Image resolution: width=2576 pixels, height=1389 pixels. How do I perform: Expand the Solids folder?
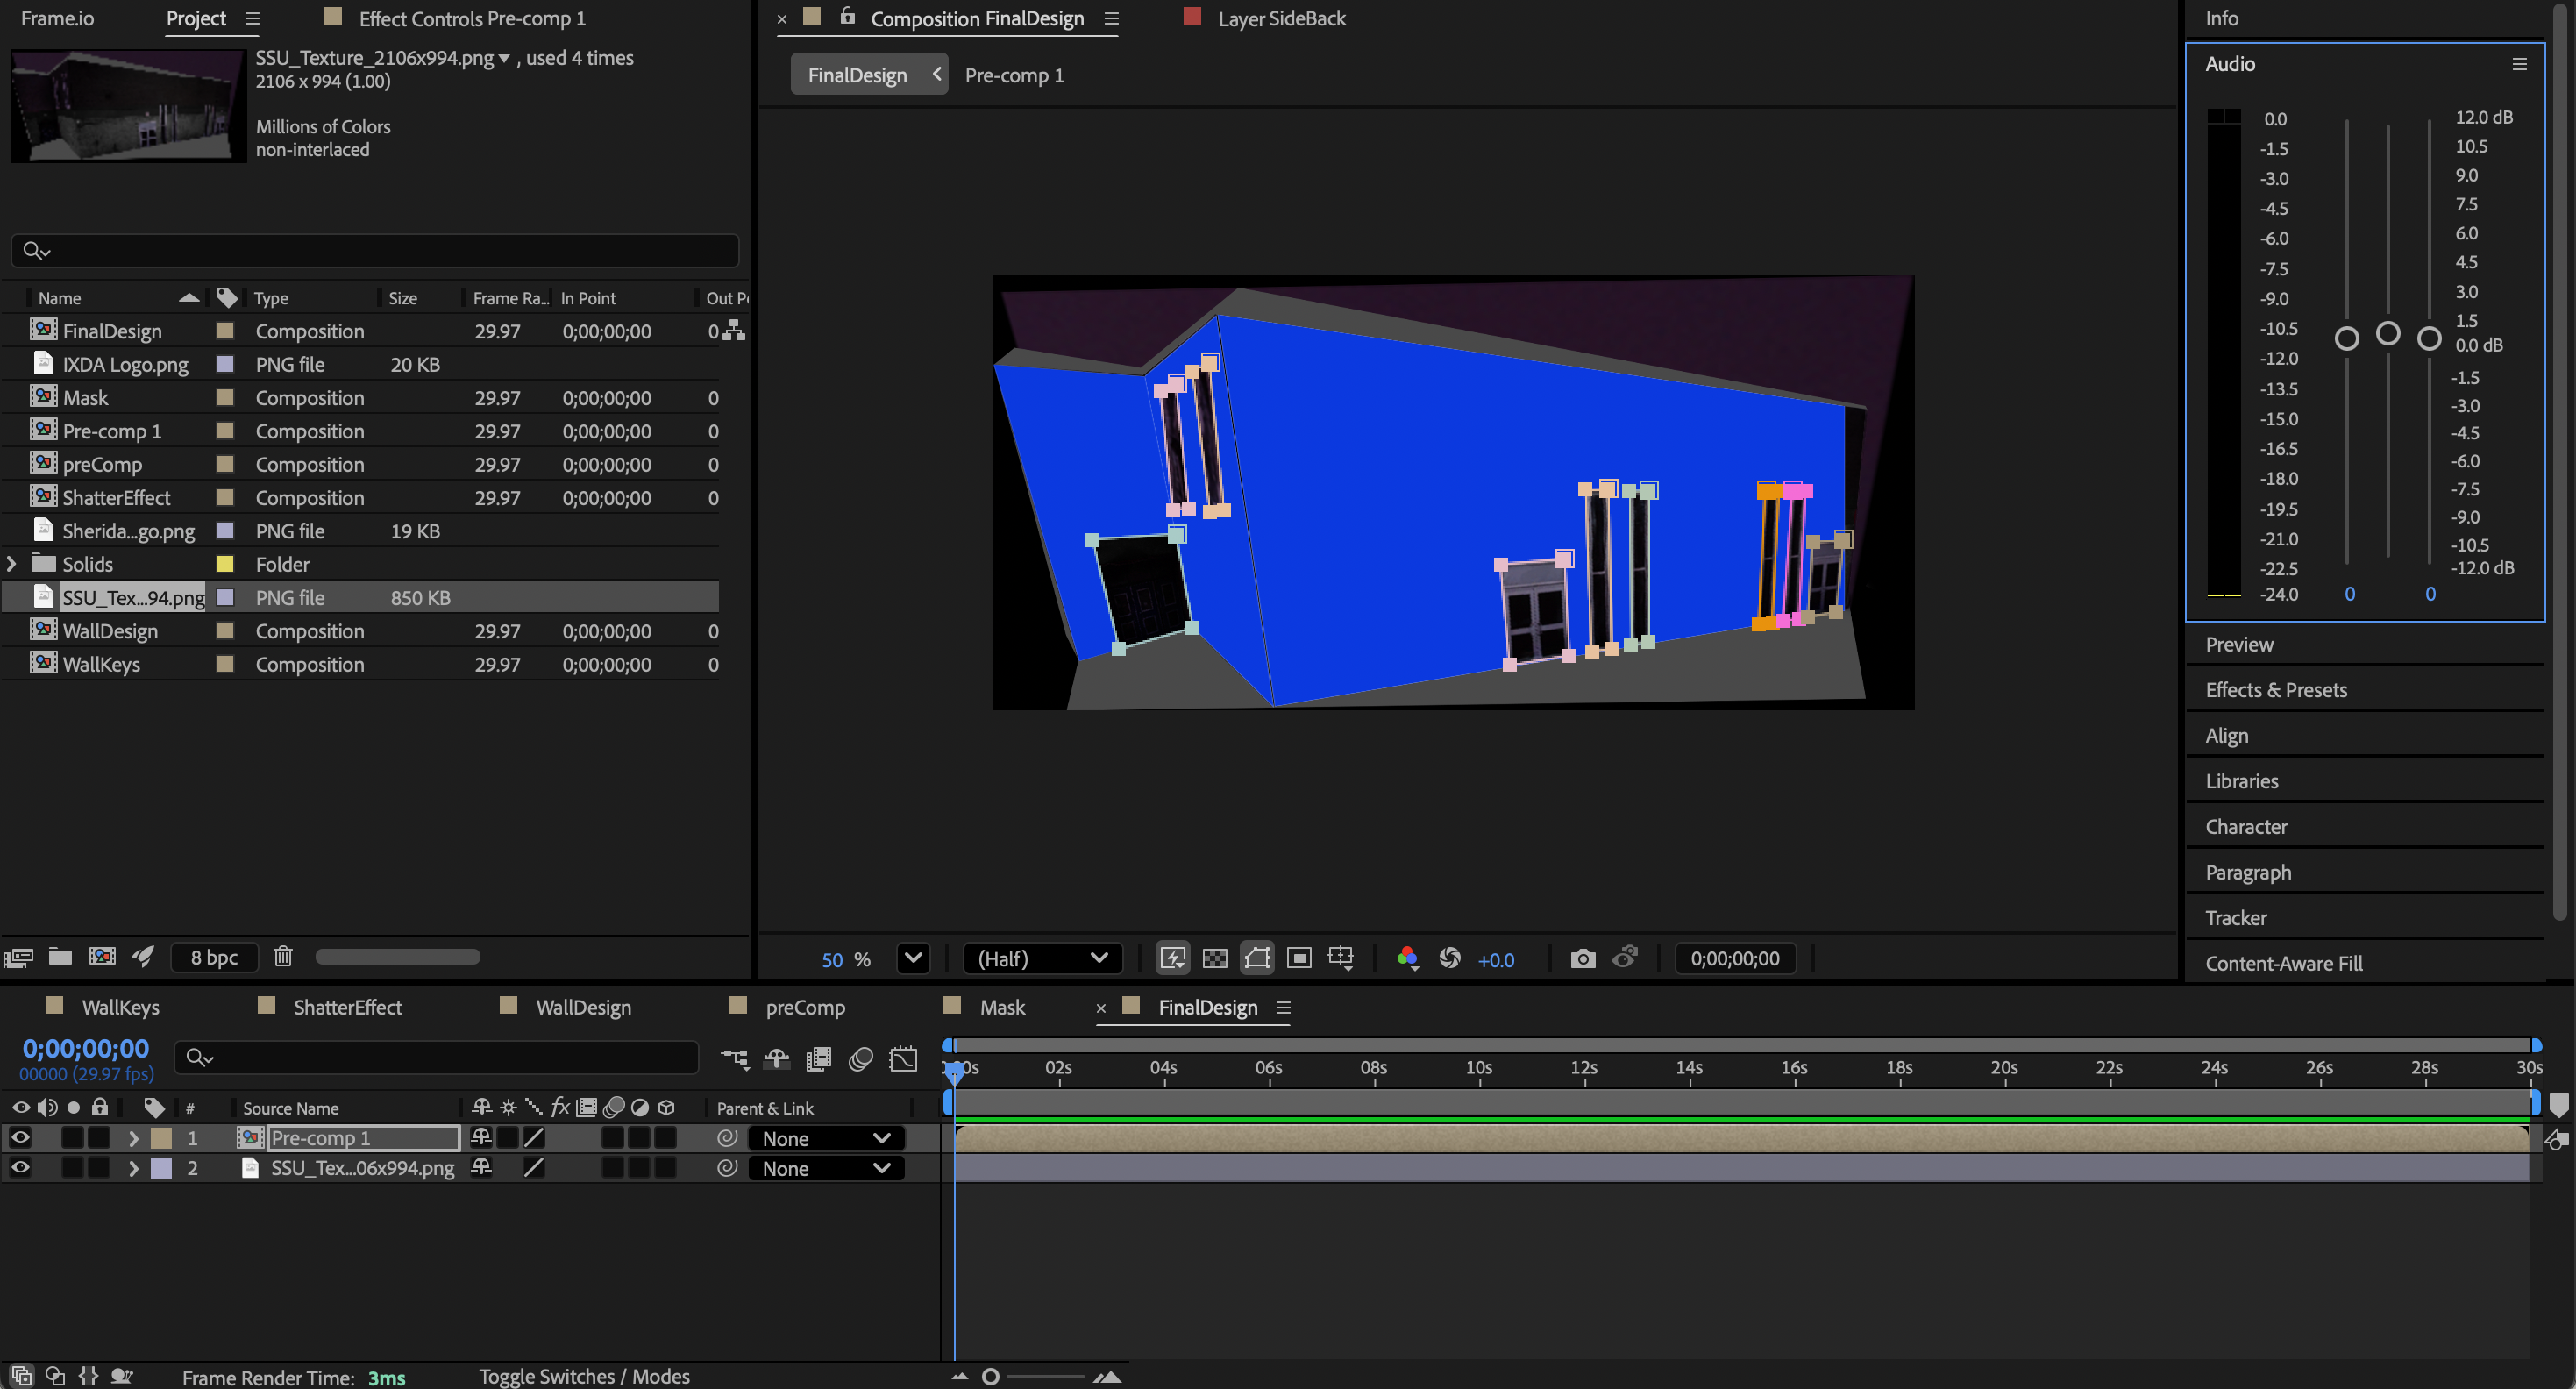(x=12, y=564)
